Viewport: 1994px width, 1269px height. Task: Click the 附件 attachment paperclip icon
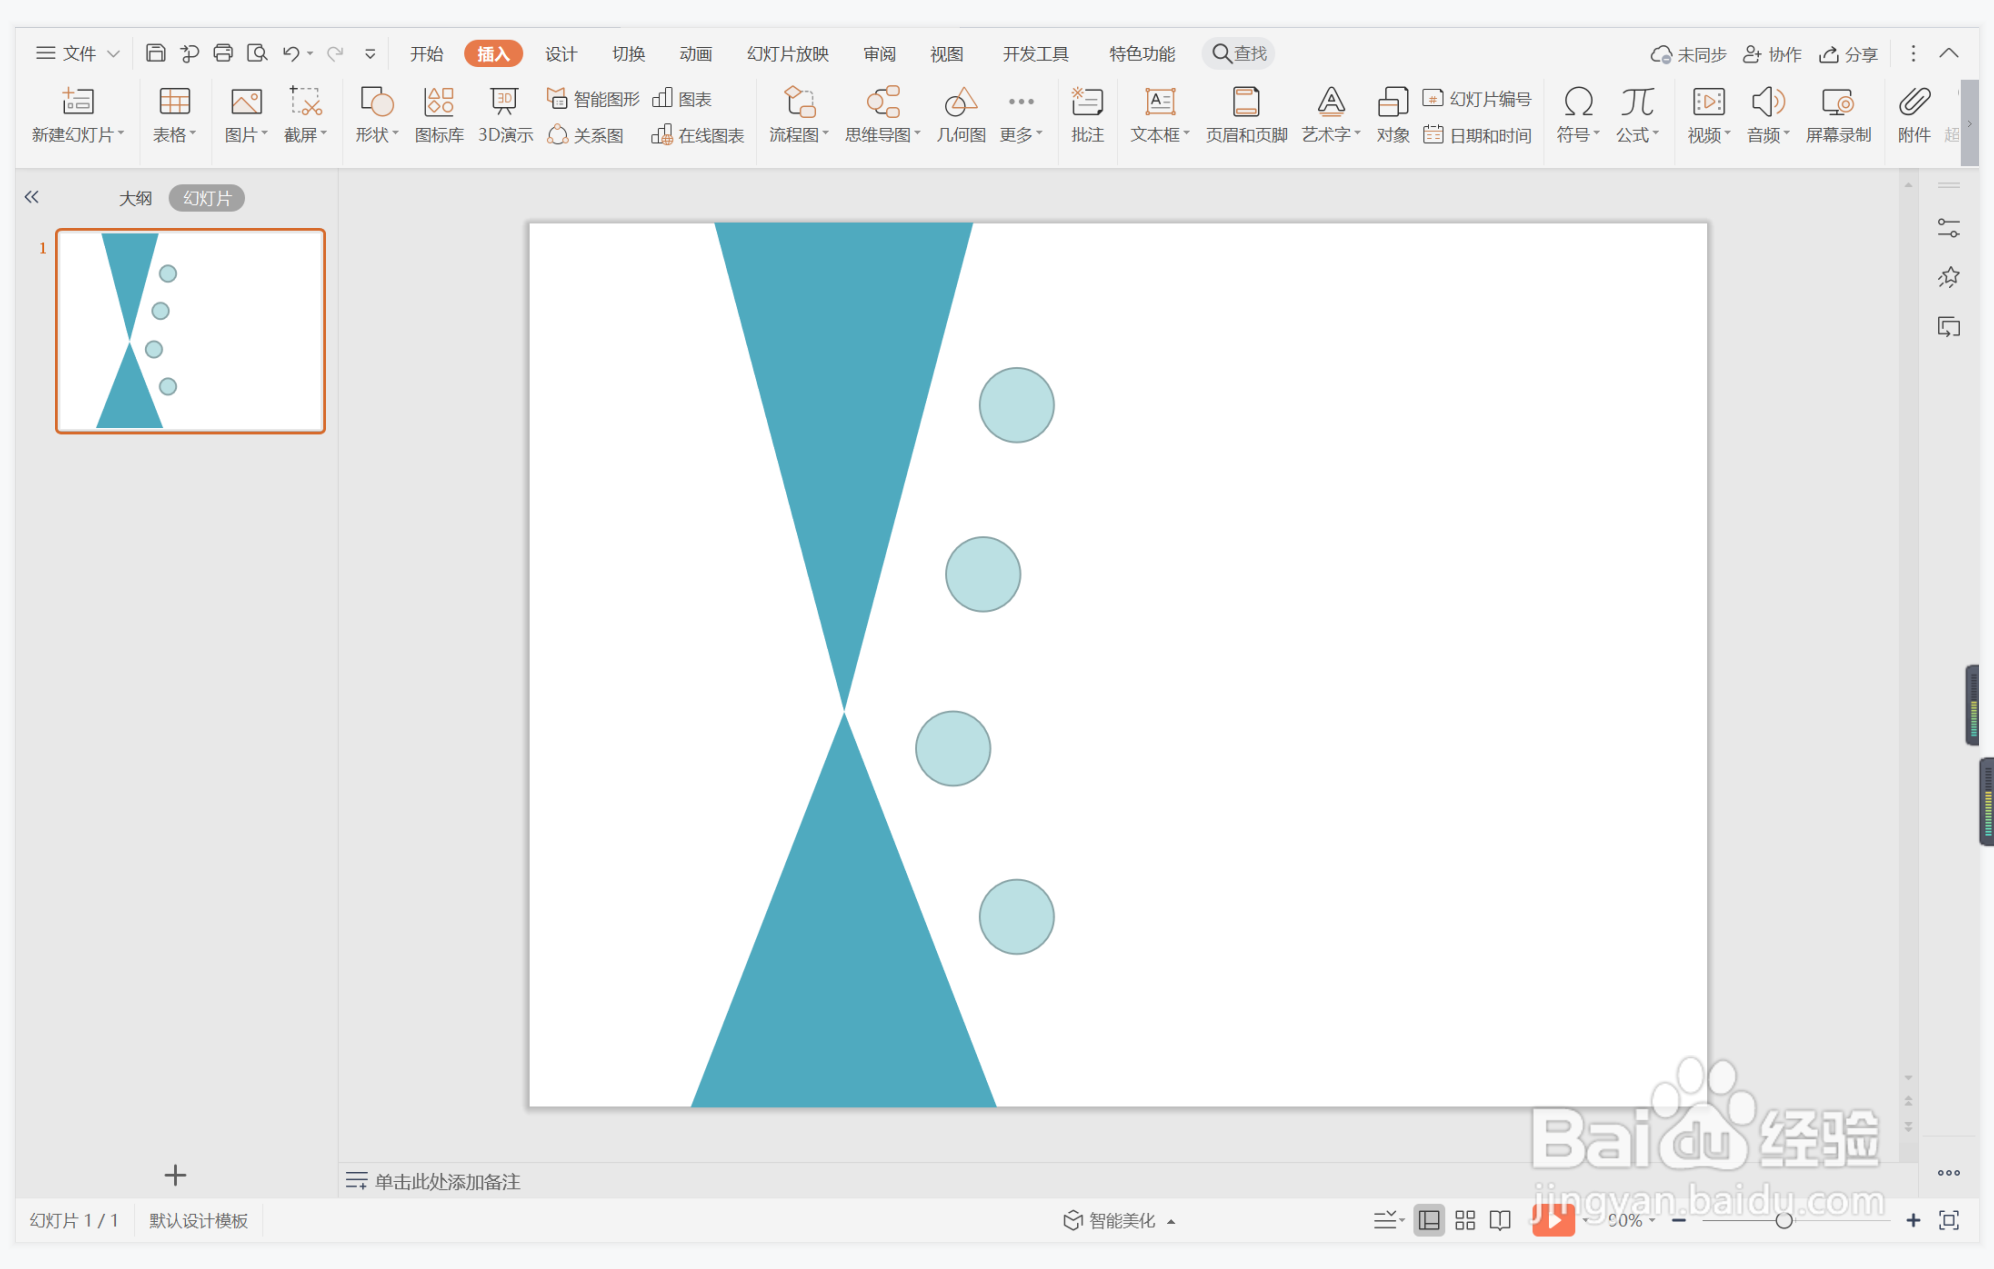pos(1913,103)
